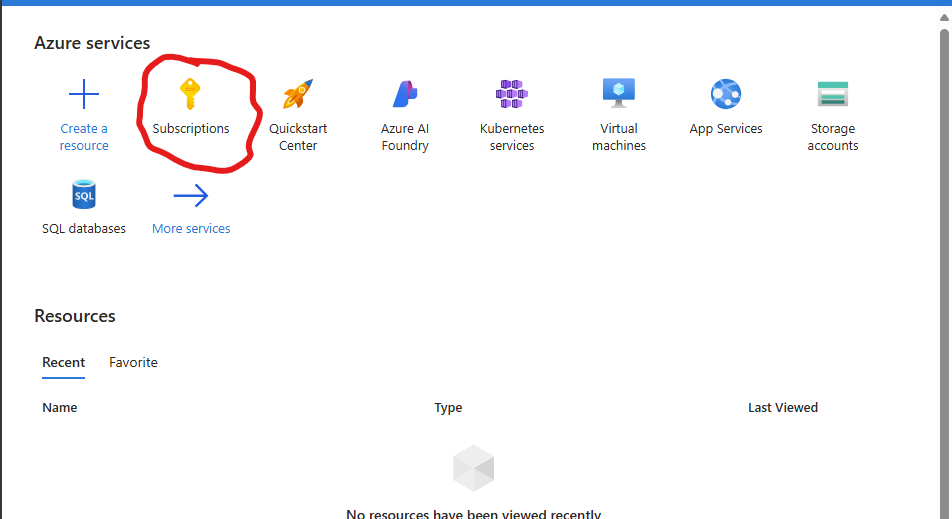
Task: Click the Type column header
Action: (448, 407)
